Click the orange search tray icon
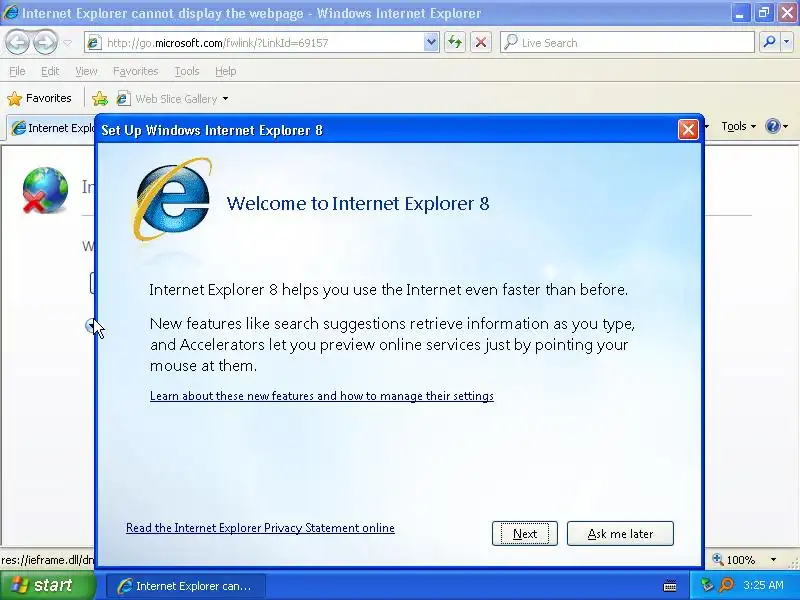Screen dimensions: 800x600 click(x=726, y=585)
